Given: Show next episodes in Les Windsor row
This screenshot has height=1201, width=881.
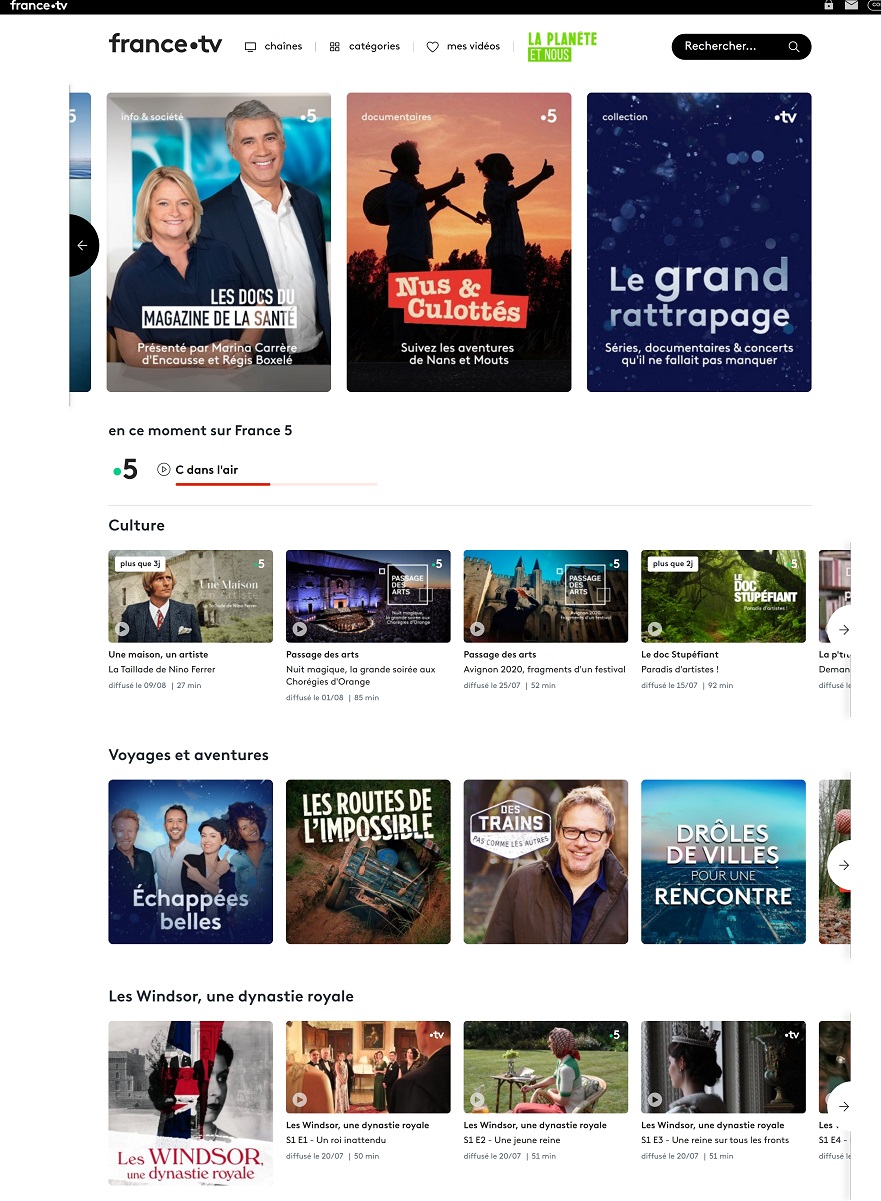Looking at the screenshot, I should pos(842,1106).
